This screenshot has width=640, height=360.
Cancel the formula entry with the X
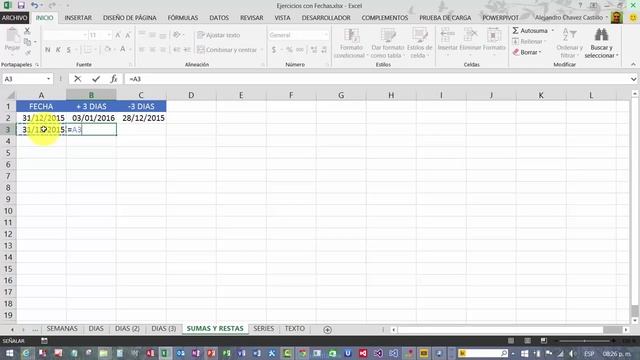[78, 79]
